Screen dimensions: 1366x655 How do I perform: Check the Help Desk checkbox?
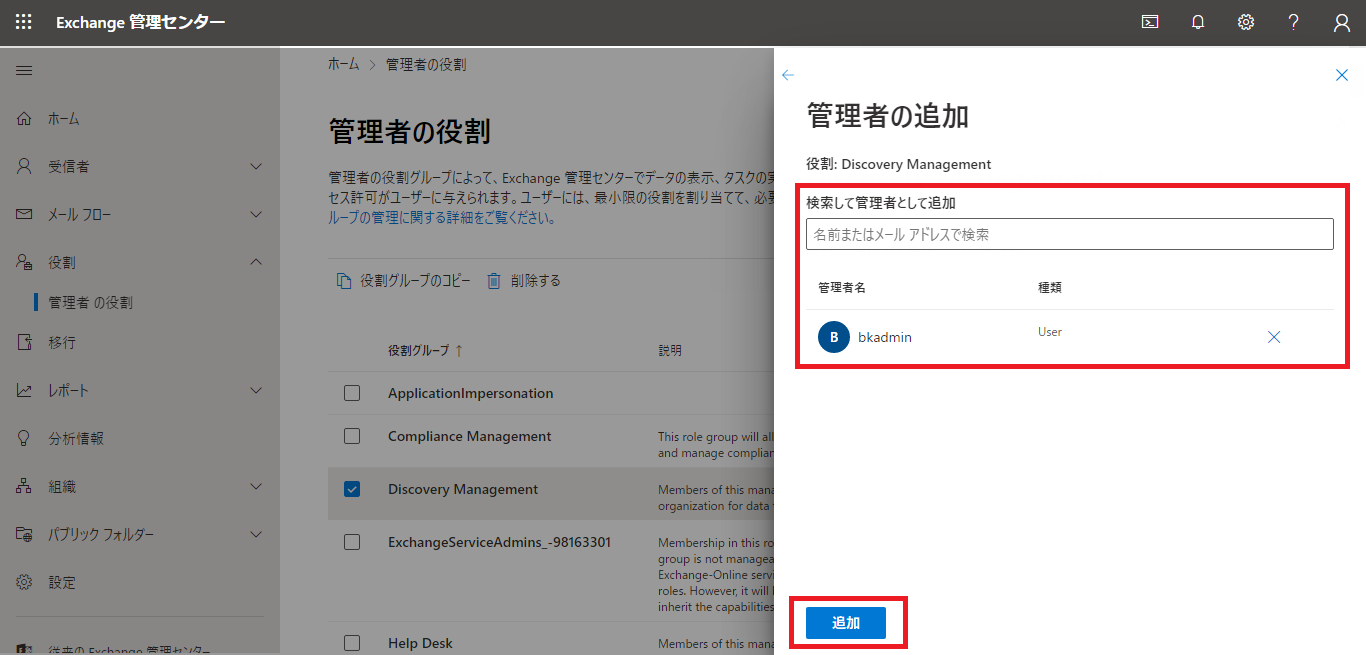click(352, 643)
